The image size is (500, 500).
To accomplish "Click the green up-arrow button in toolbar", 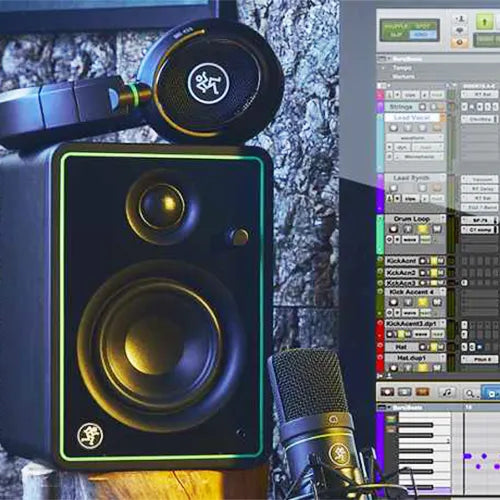I will 484,22.
